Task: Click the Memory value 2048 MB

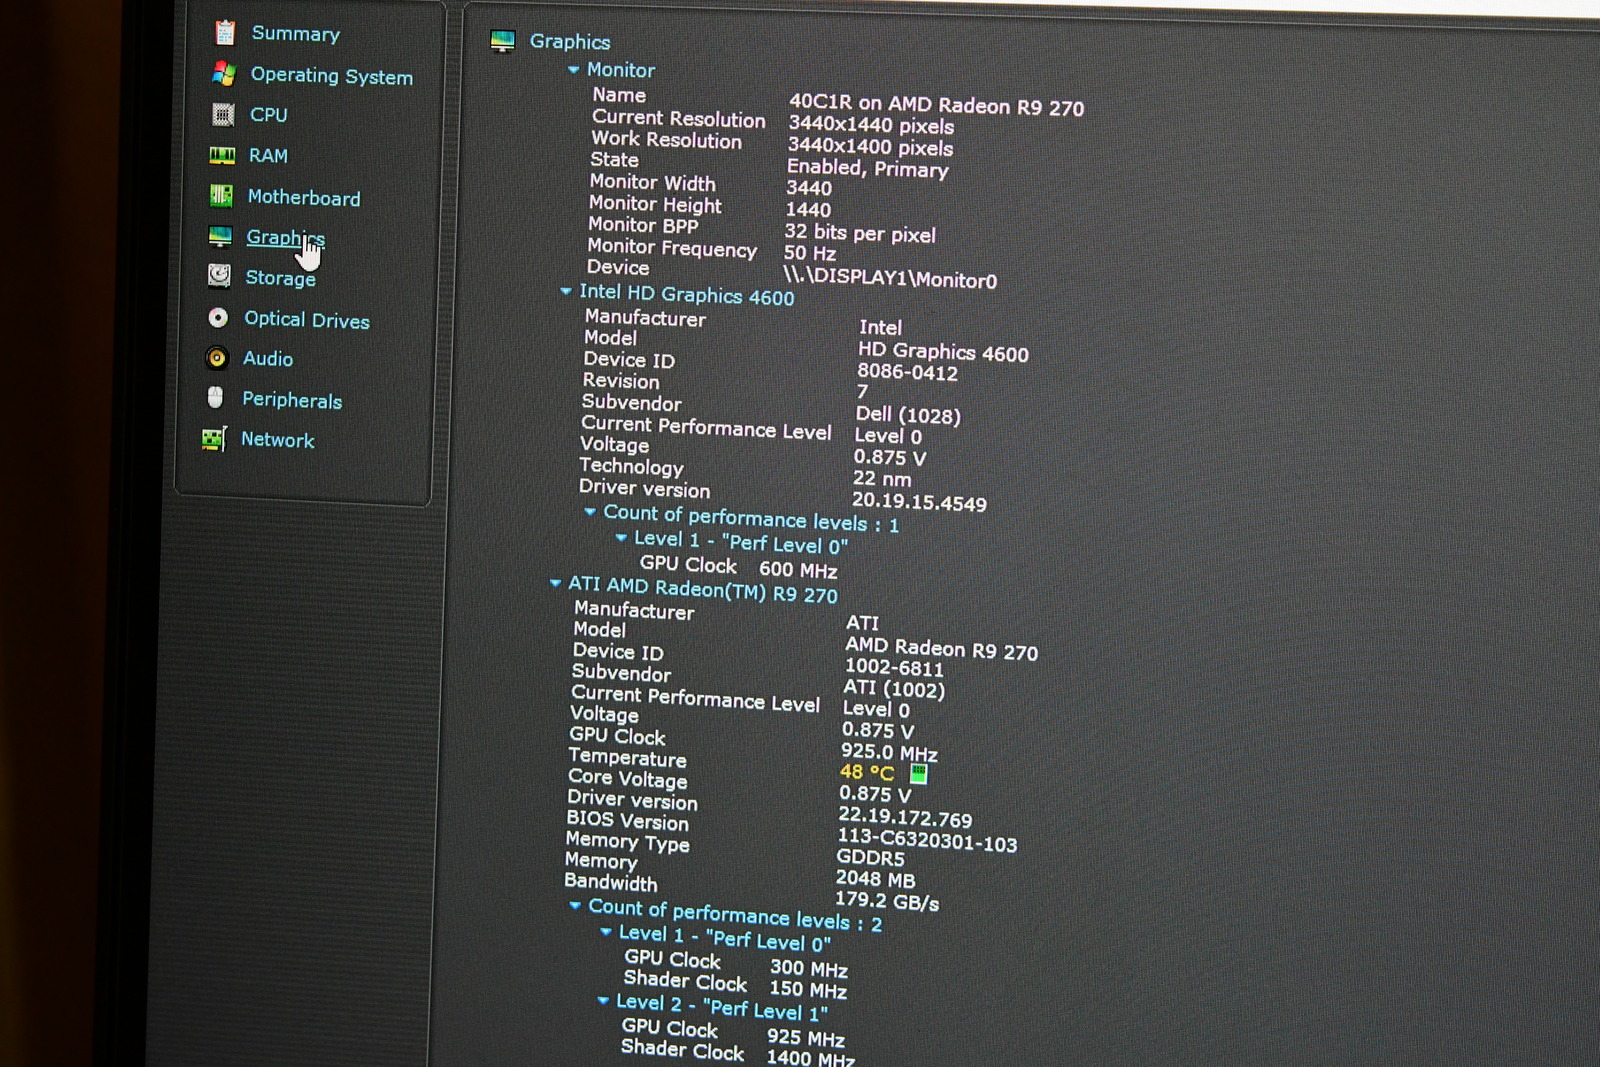Action: [875, 879]
